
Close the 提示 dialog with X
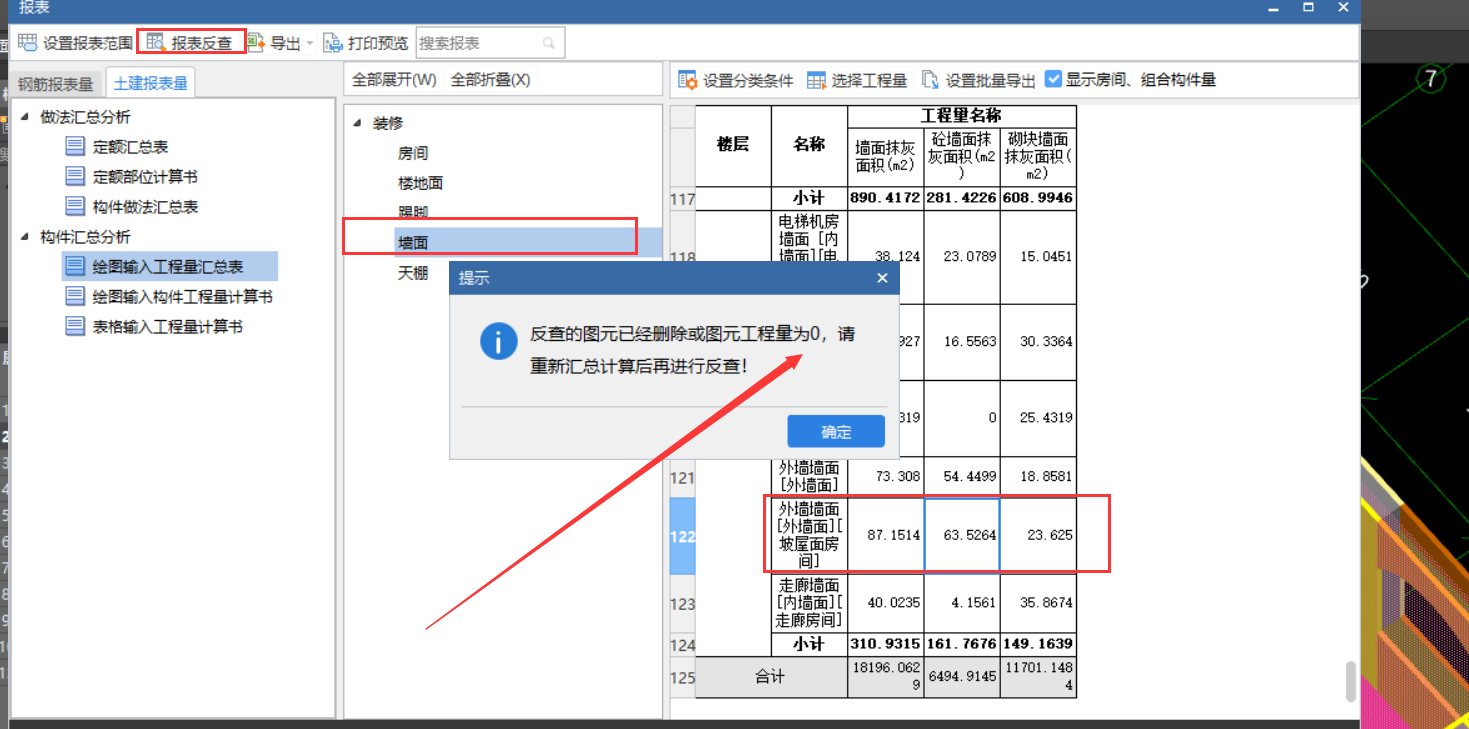tap(882, 278)
